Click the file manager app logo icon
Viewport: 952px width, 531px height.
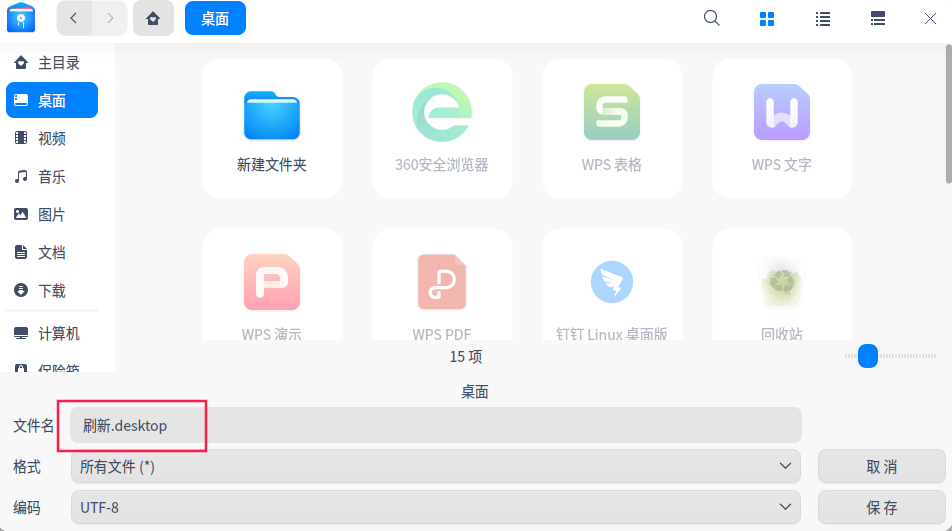[21, 18]
